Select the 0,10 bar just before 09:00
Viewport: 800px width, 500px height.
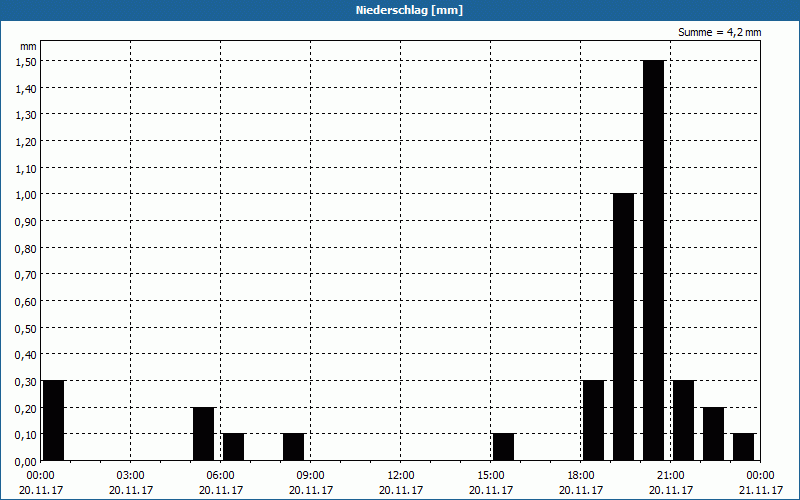(293, 447)
